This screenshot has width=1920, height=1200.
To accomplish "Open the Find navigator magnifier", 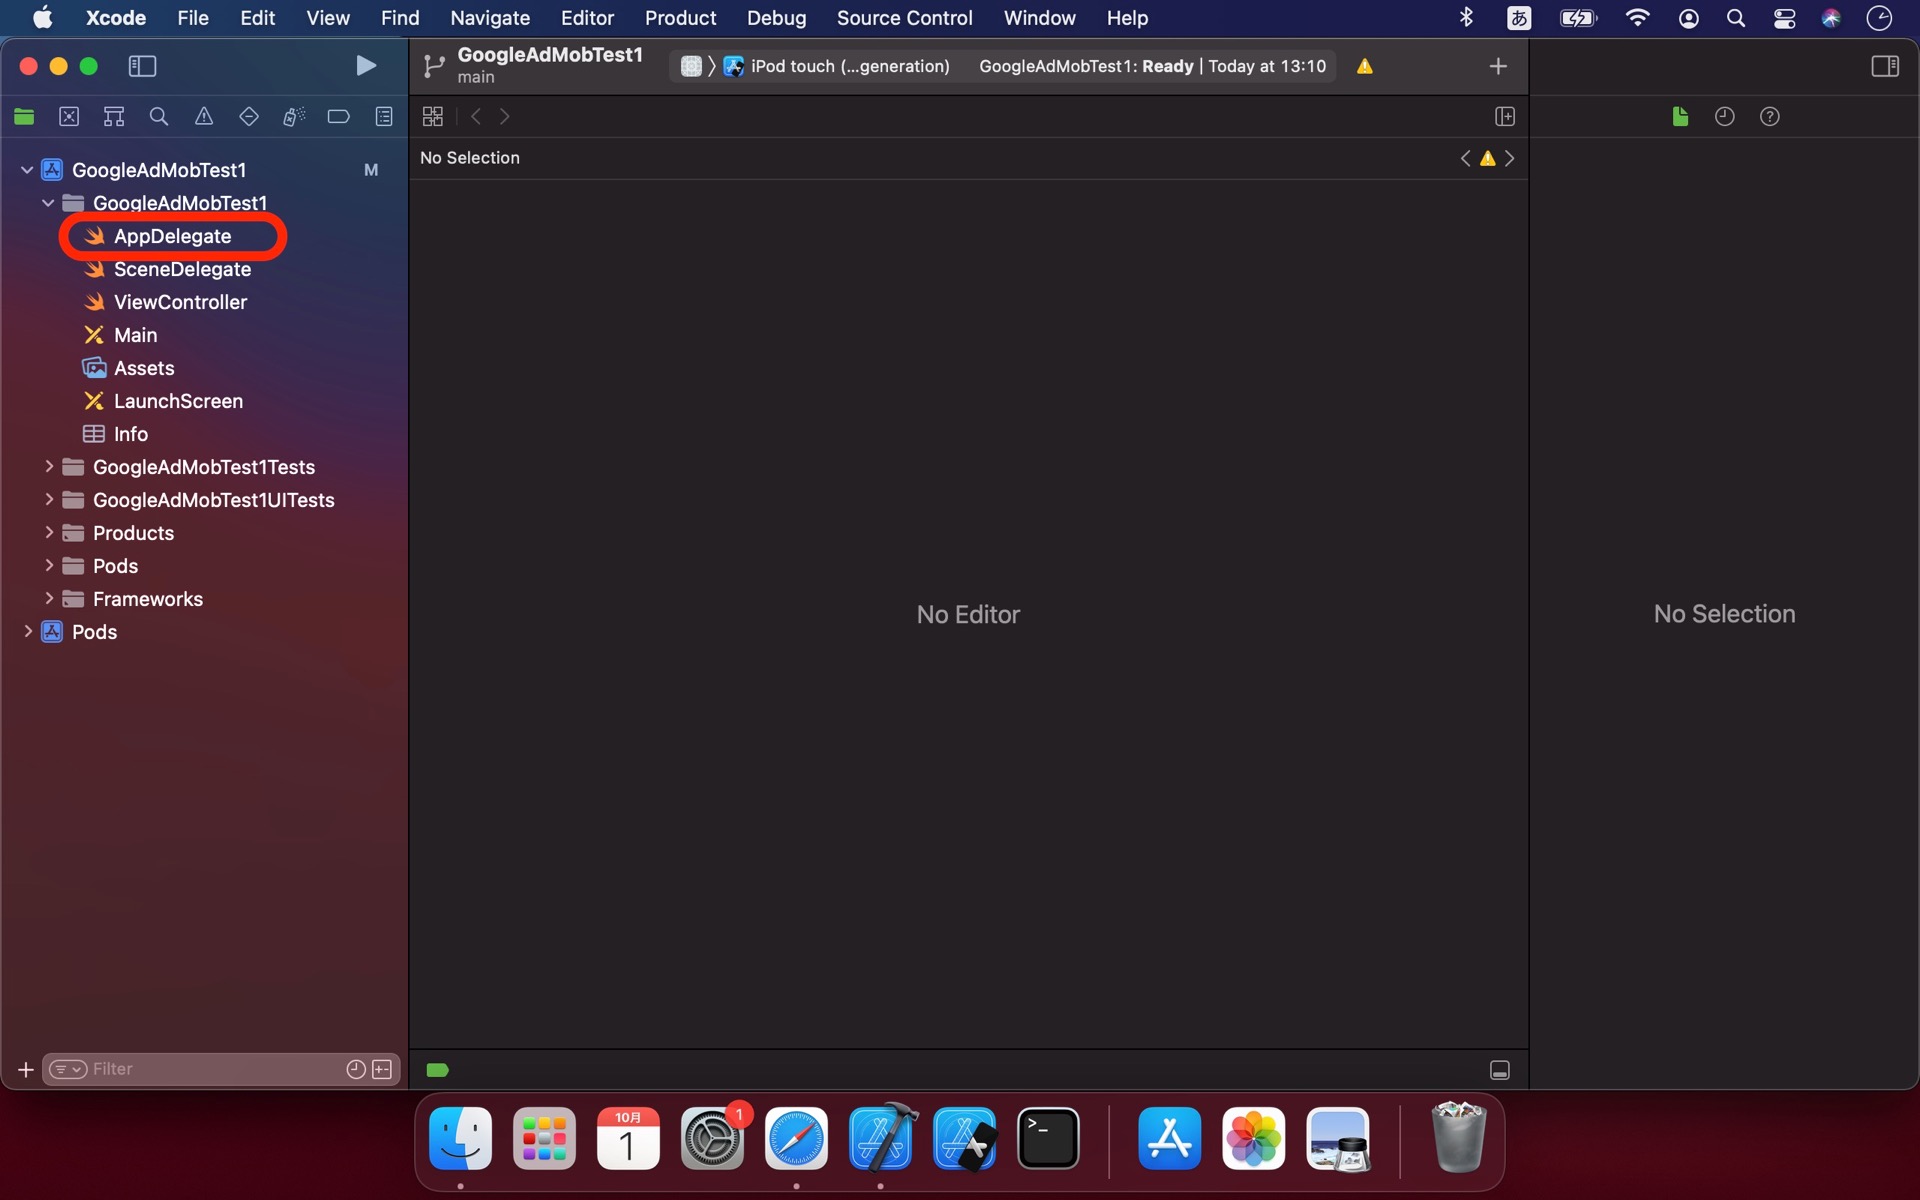I will point(159,117).
